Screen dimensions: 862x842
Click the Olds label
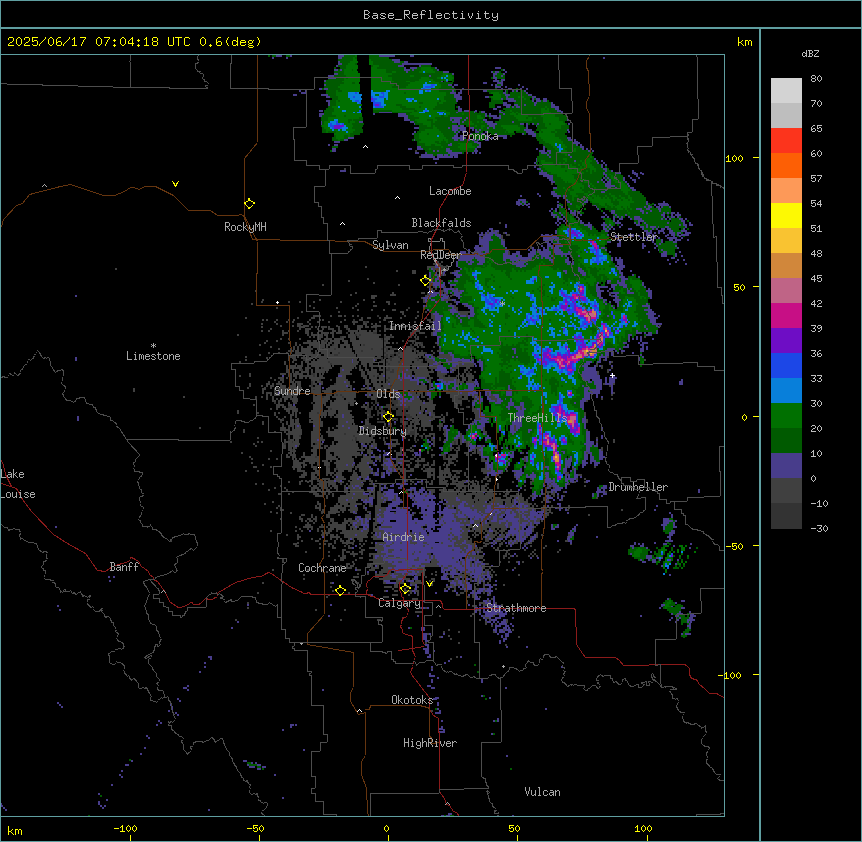point(388,394)
